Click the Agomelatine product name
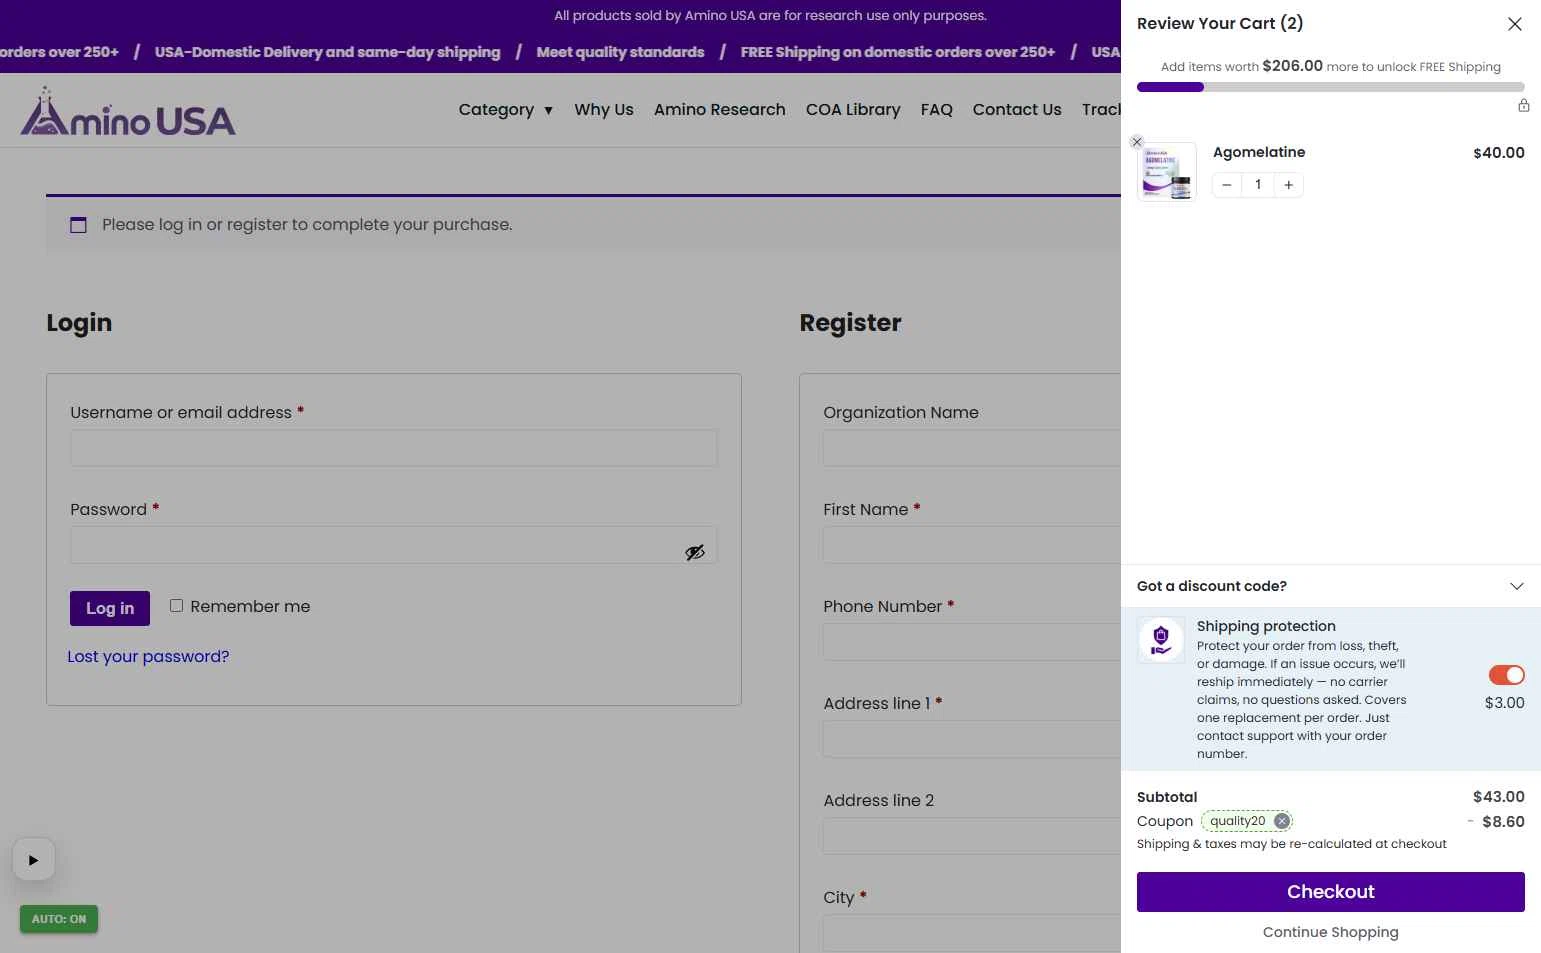 pyautogui.click(x=1259, y=152)
